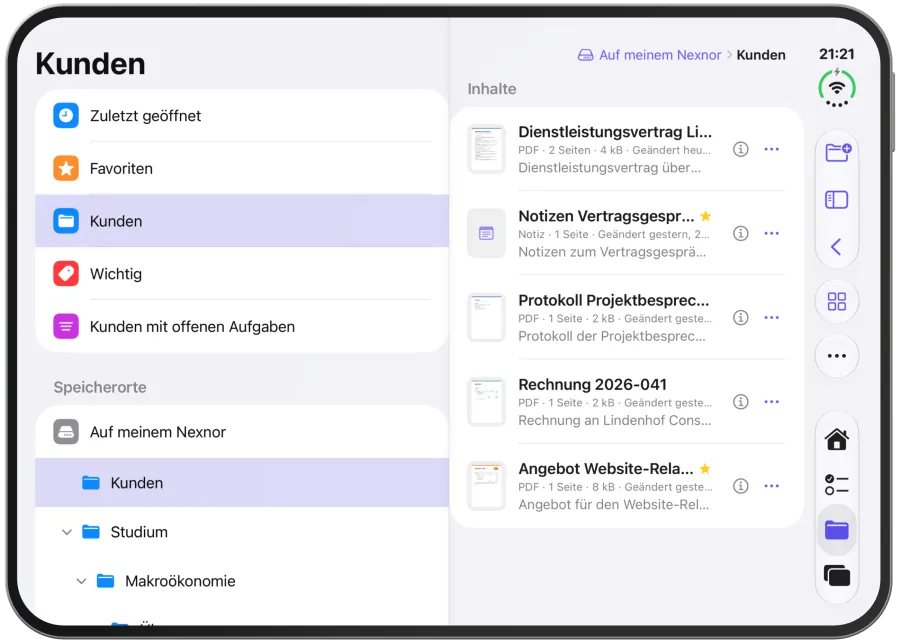The width and height of the screenshot is (900, 643).
Task: Click the Auf meinem Nexnor drive icon
Action: (66, 432)
